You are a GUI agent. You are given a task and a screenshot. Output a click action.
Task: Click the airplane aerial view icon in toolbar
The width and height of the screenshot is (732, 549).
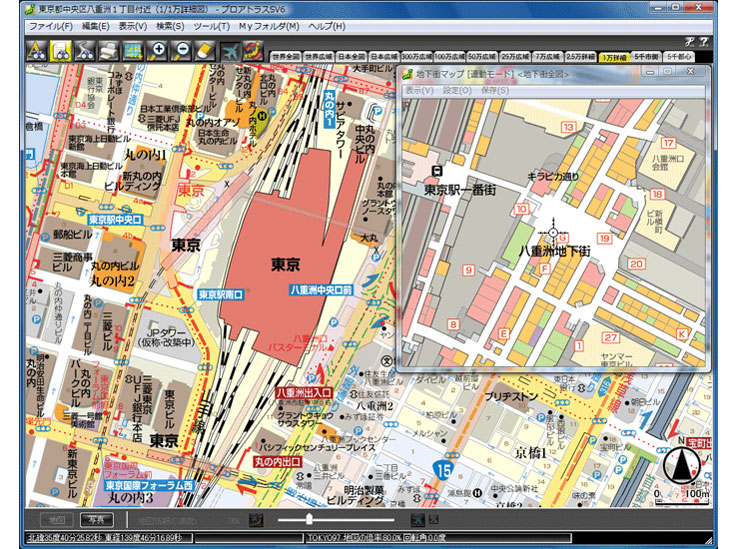[230, 50]
